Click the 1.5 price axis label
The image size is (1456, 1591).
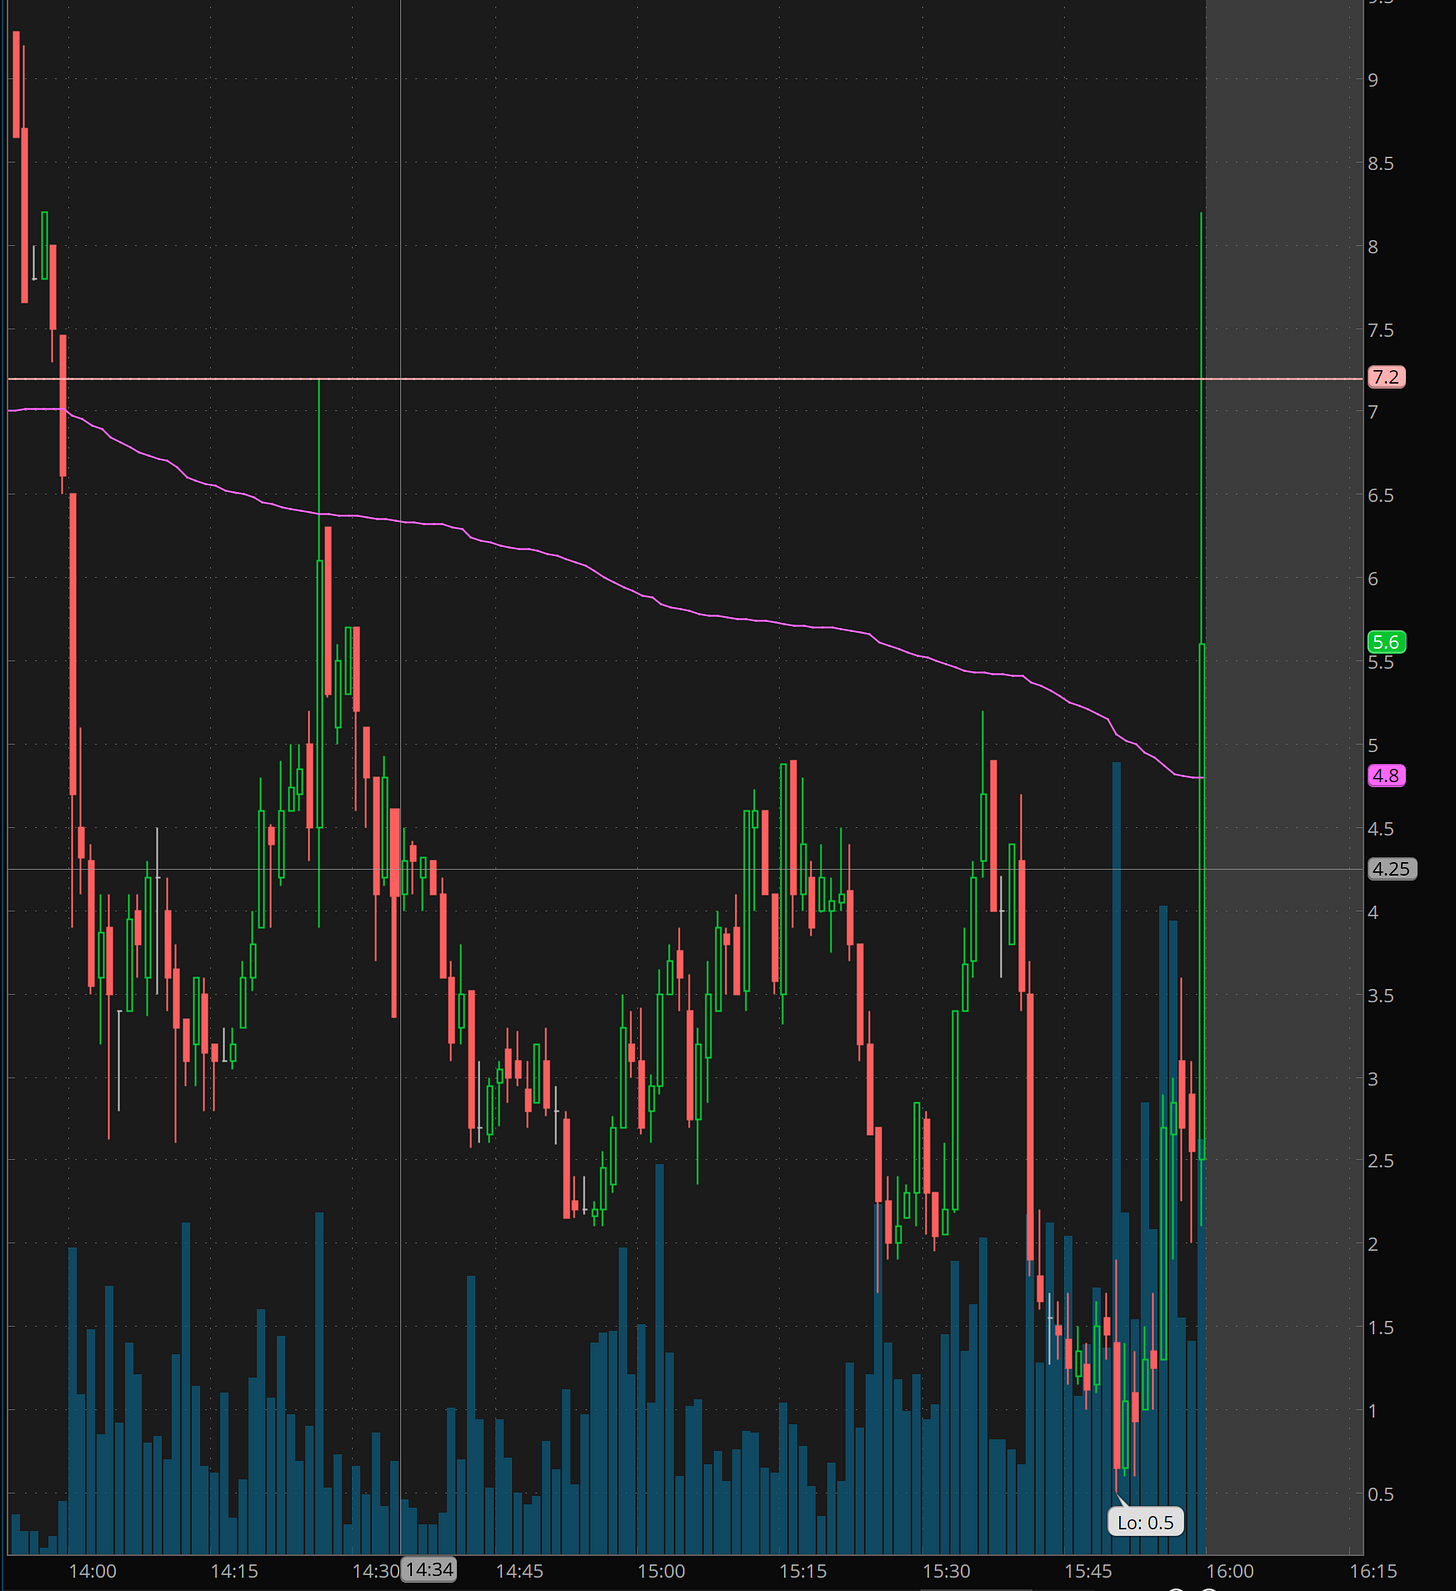1380,1327
